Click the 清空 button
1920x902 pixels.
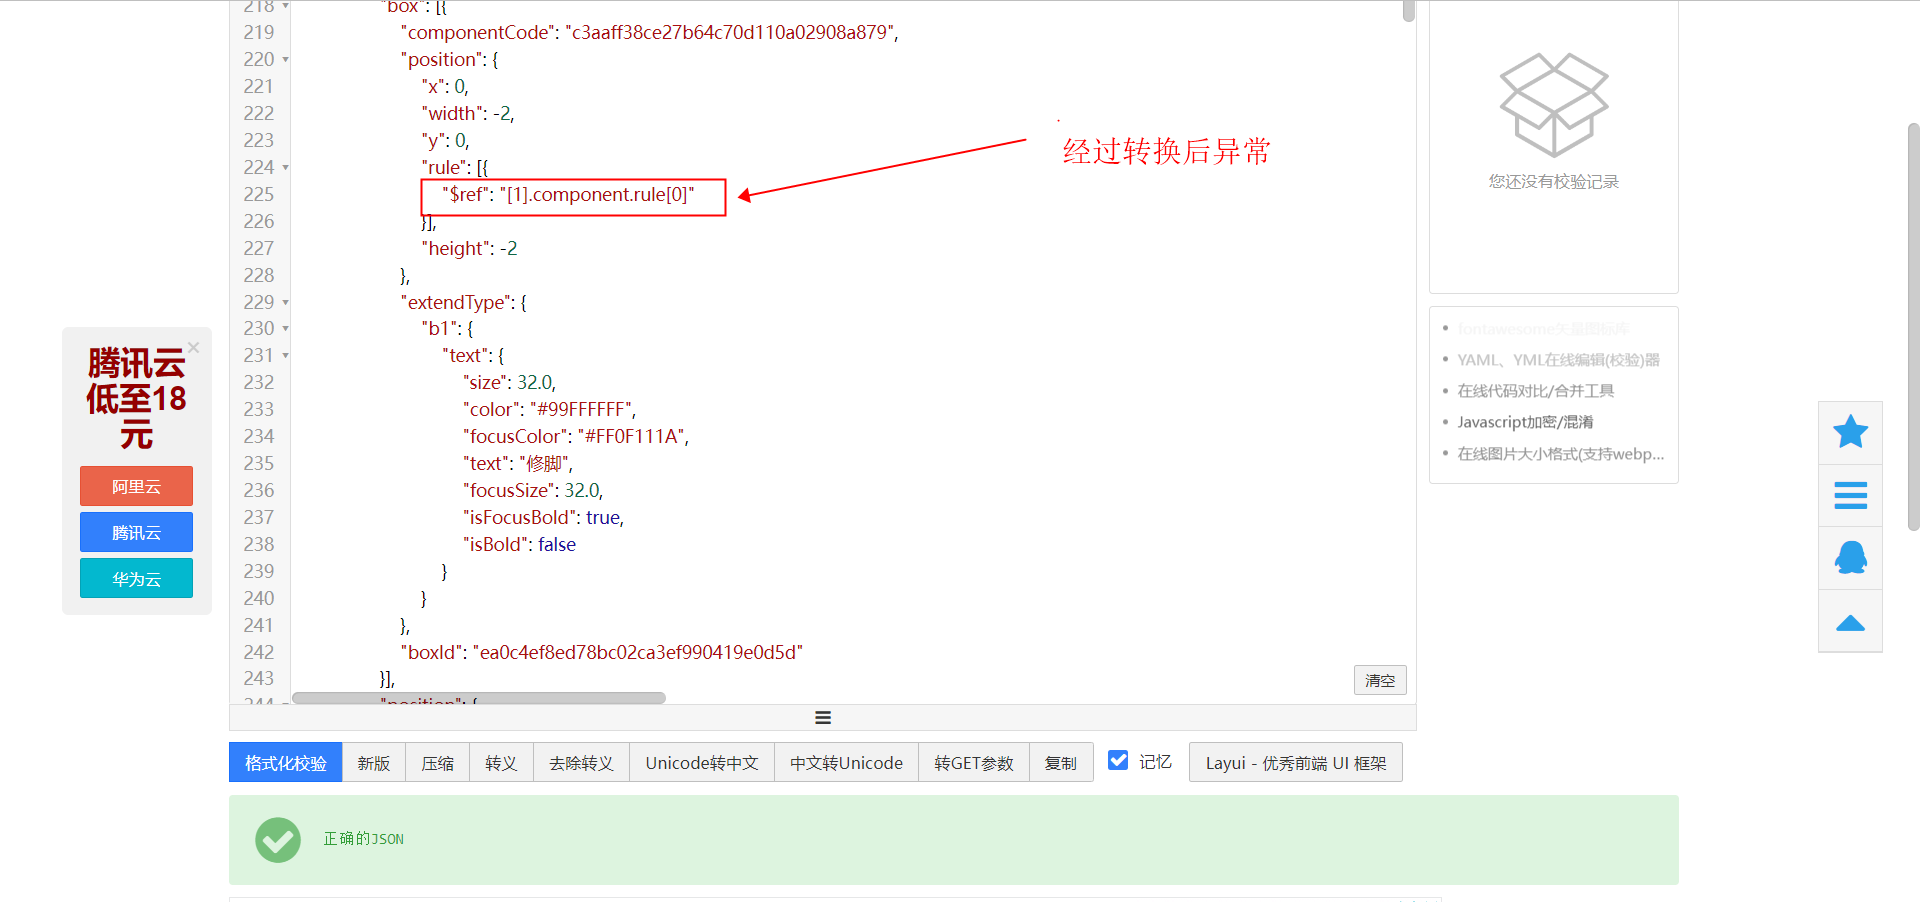tap(1380, 680)
